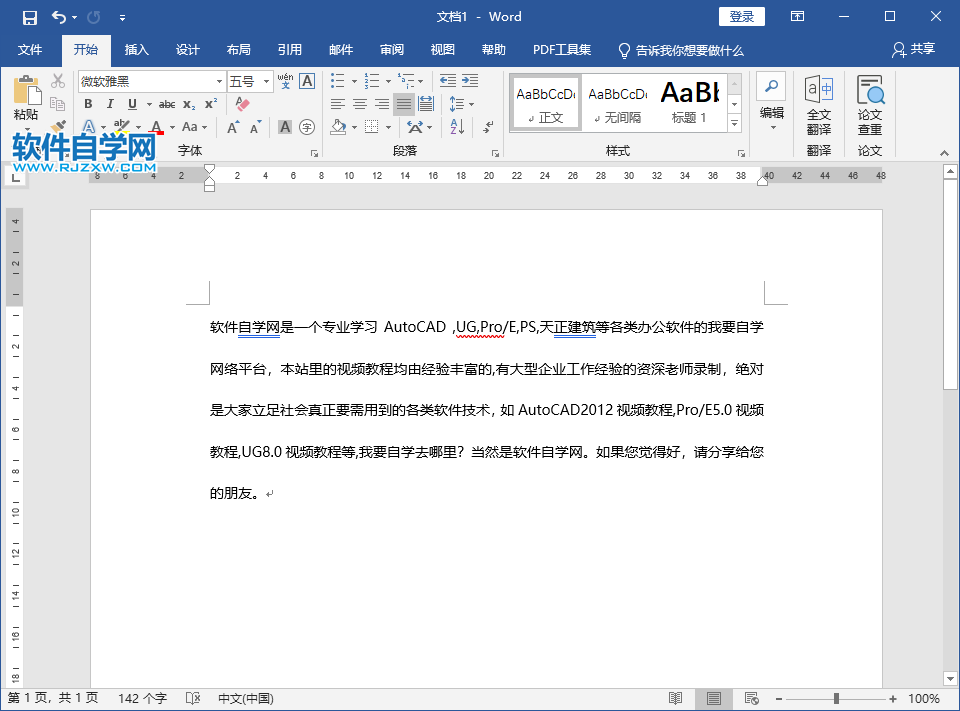
Task: Toggle right text alignment
Action: pyautogui.click(x=380, y=104)
